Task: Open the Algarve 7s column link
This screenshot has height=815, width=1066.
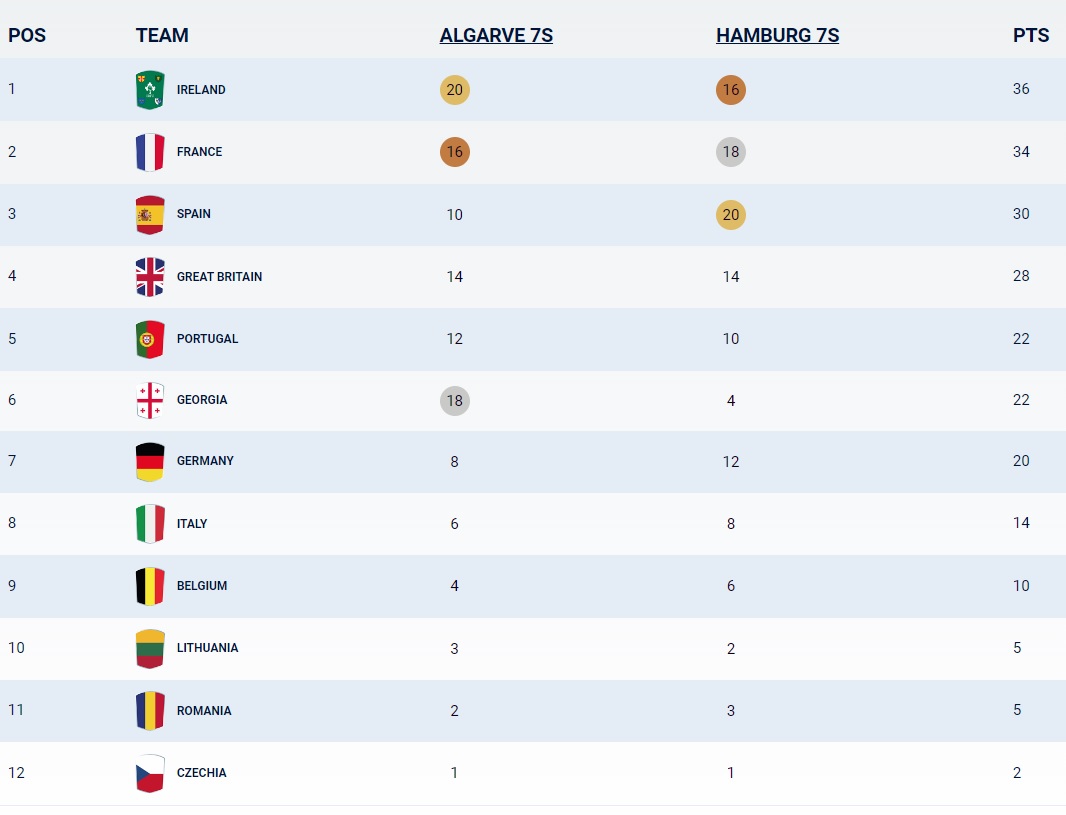Action: [496, 35]
